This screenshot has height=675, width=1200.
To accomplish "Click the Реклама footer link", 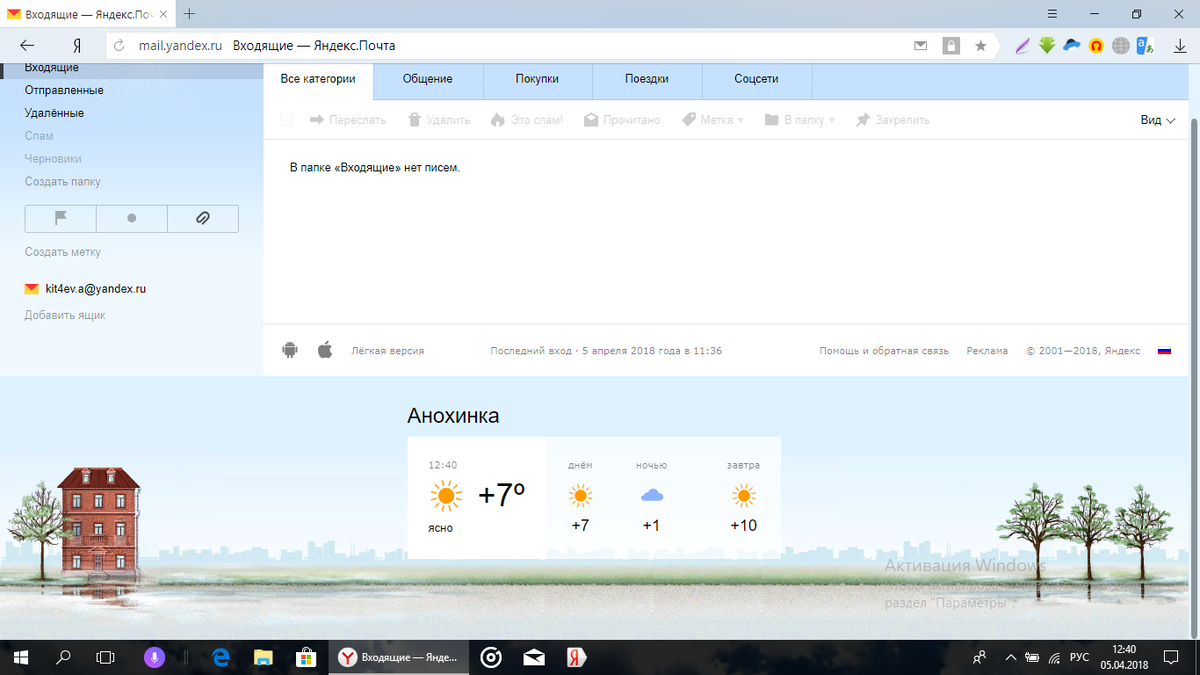I will pos(987,351).
